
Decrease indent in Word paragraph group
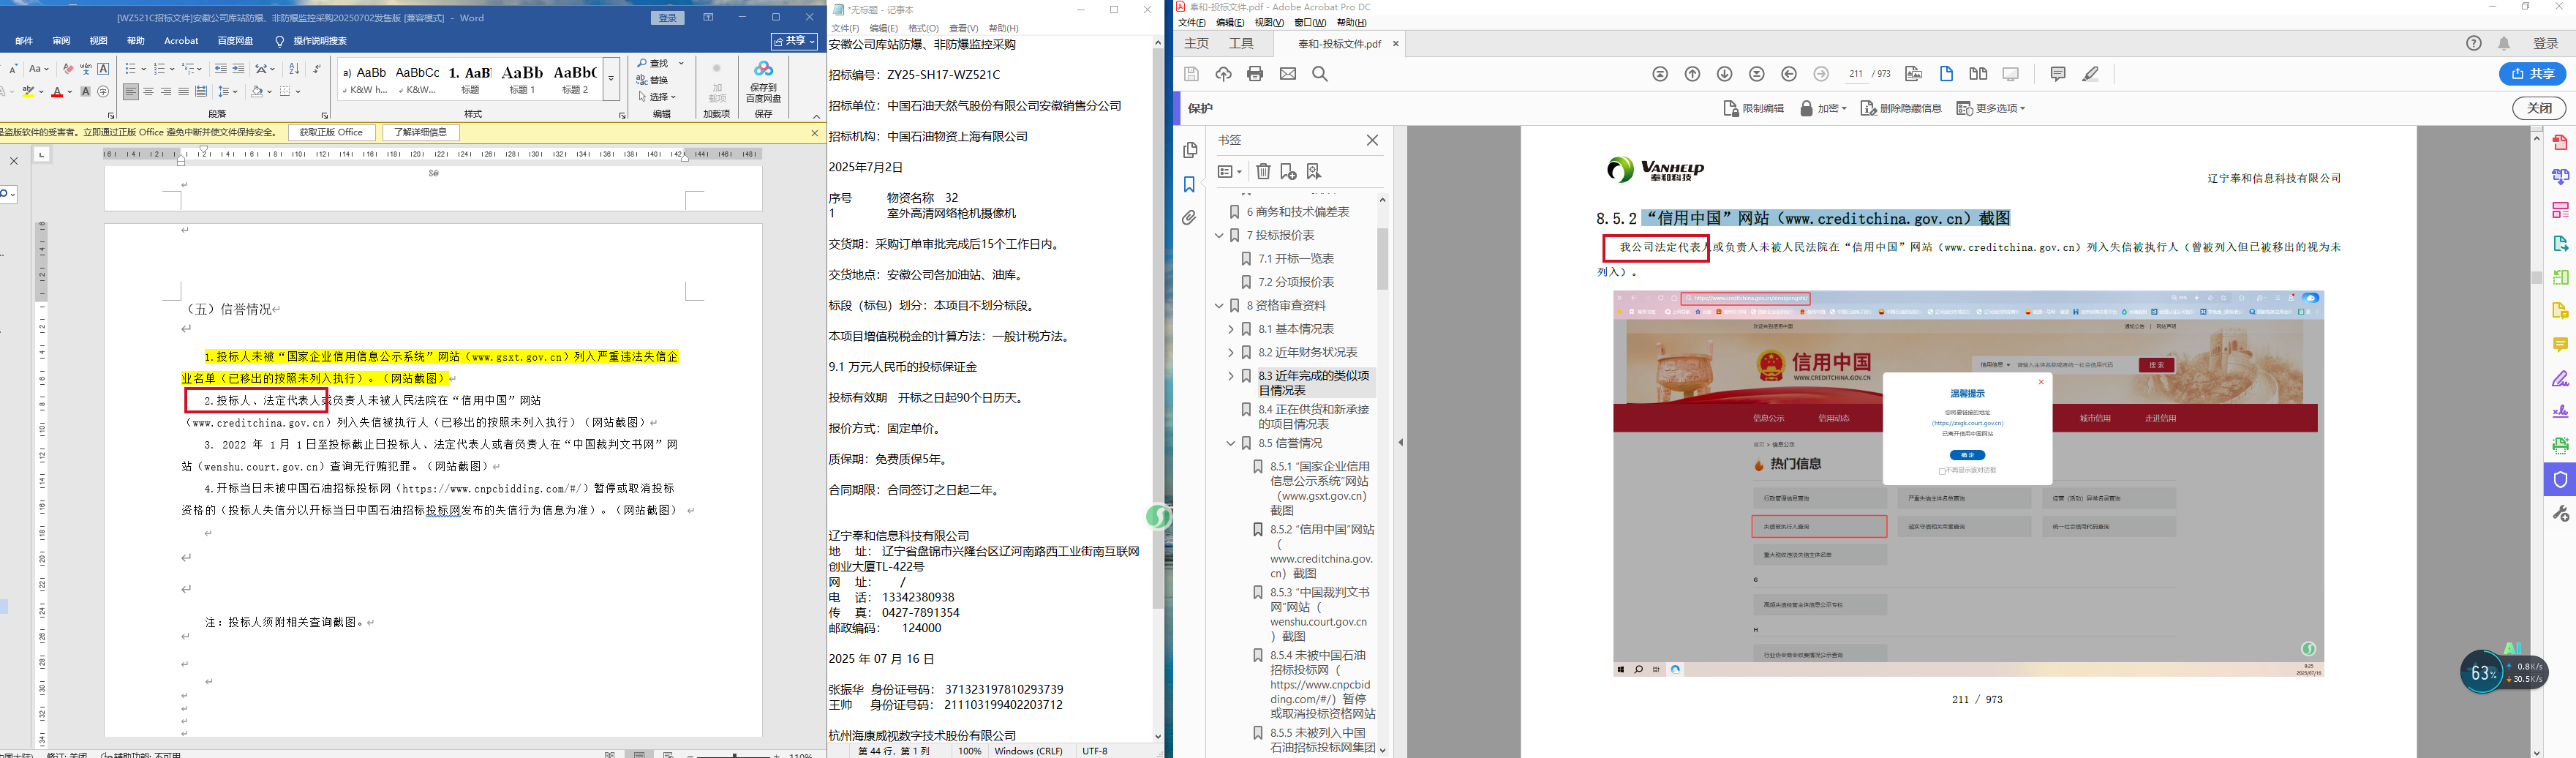point(221,69)
